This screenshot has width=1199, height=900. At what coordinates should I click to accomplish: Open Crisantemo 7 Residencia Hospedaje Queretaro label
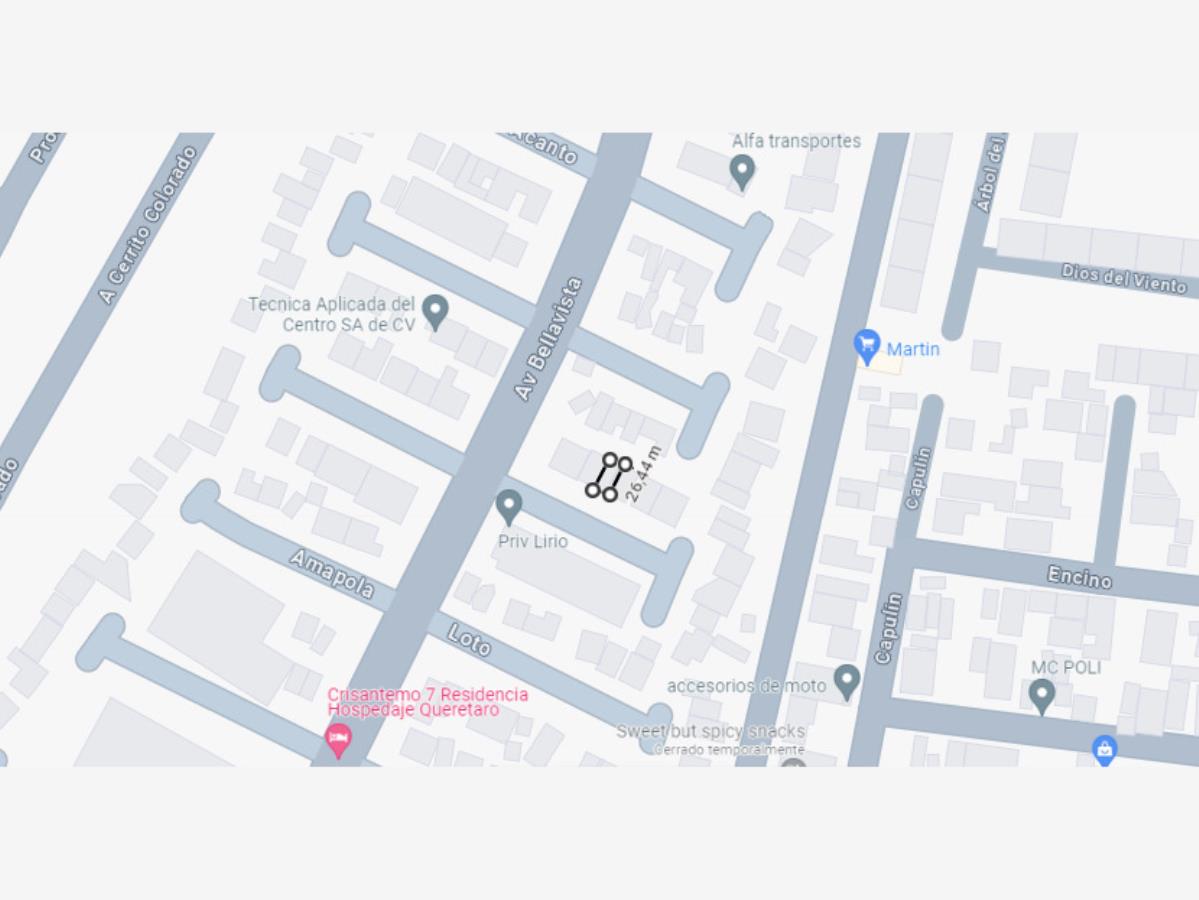coord(427,701)
